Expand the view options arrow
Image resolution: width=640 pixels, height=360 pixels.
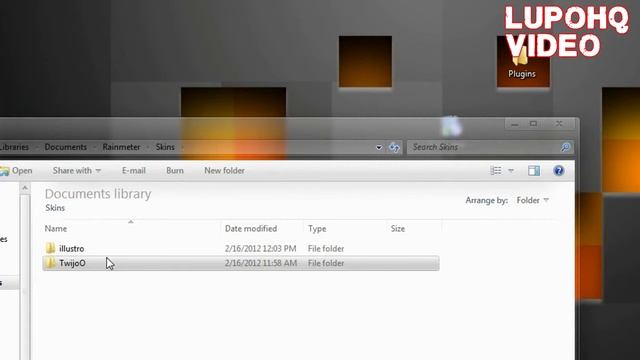tap(511, 171)
